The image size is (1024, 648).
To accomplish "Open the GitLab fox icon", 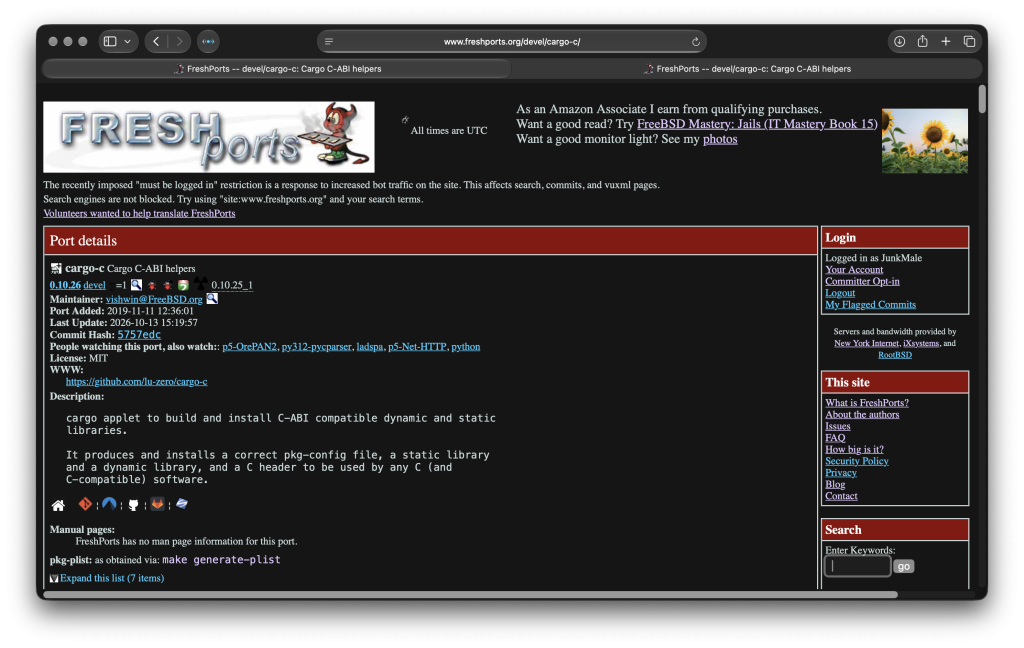I will click(x=157, y=504).
